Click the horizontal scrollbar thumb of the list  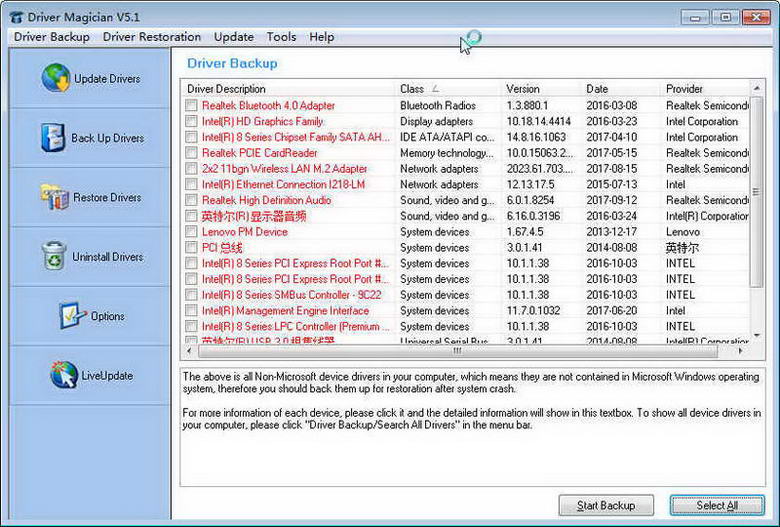(458, 351)
